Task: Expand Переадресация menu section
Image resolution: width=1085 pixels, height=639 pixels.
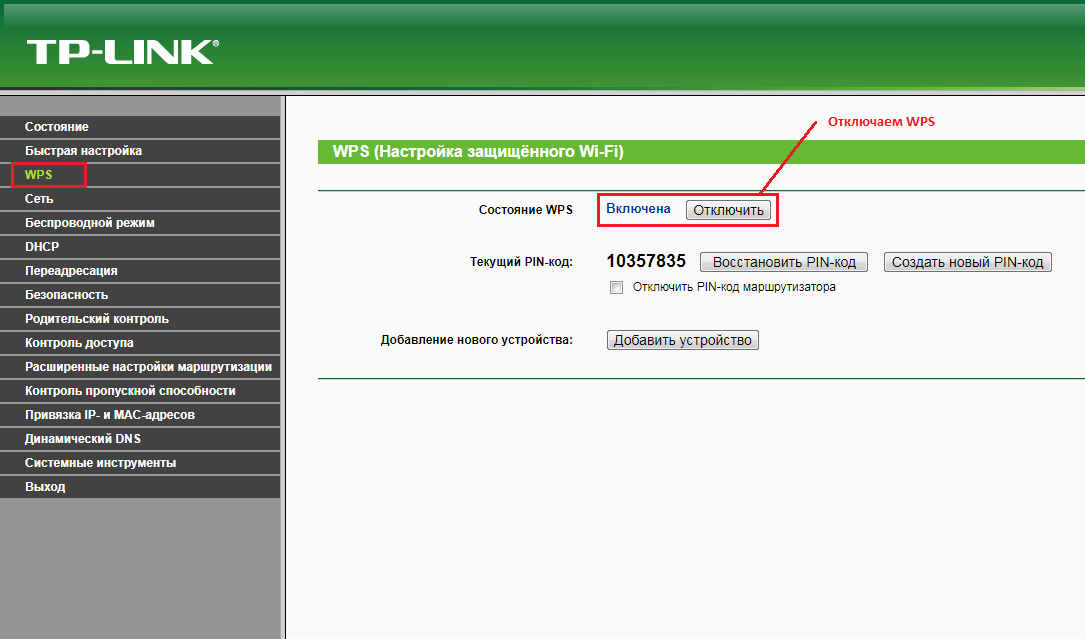Action: point(71,271)
